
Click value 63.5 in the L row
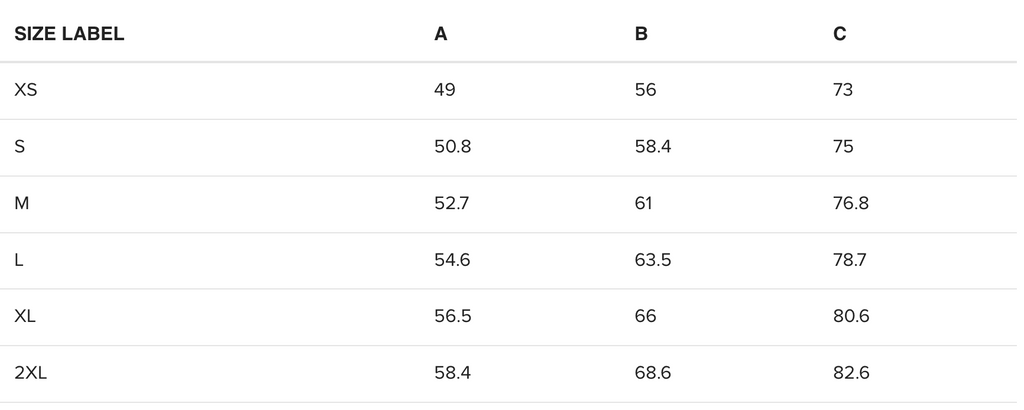click(652, 260)
